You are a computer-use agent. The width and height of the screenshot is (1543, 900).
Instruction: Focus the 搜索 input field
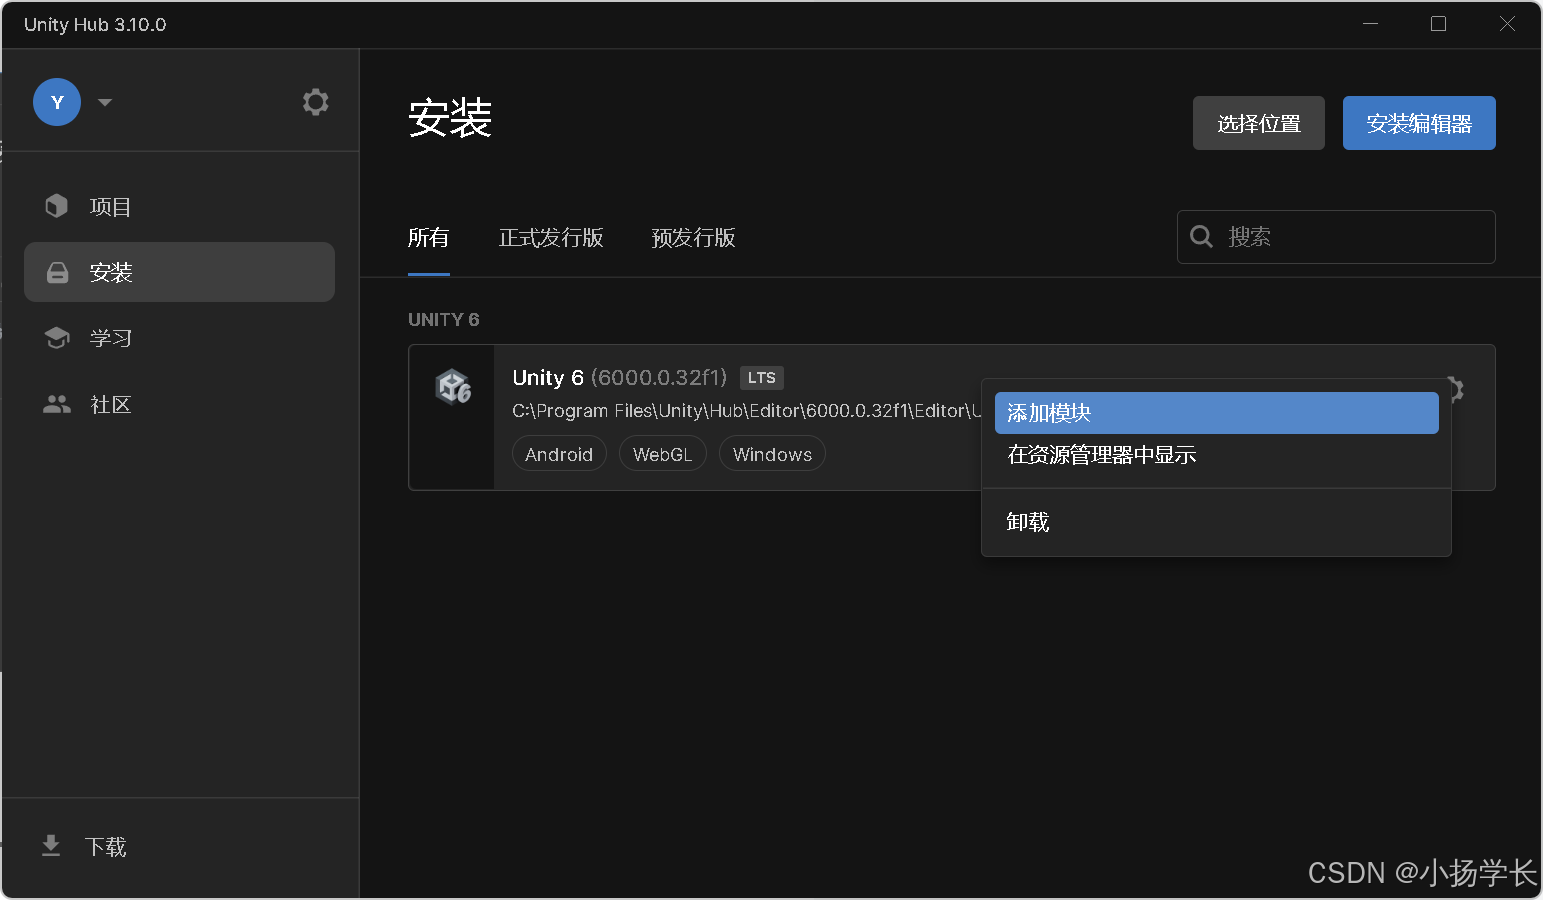pyautogui.click(x=1336, y=237)
